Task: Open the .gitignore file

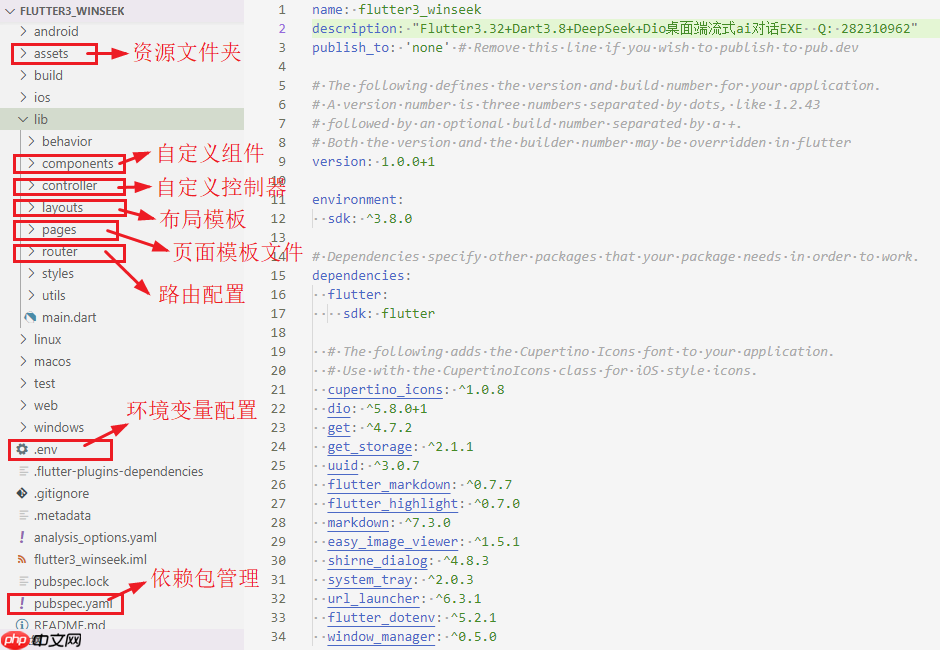Action: pyautogui.click(x=61, y=493)
